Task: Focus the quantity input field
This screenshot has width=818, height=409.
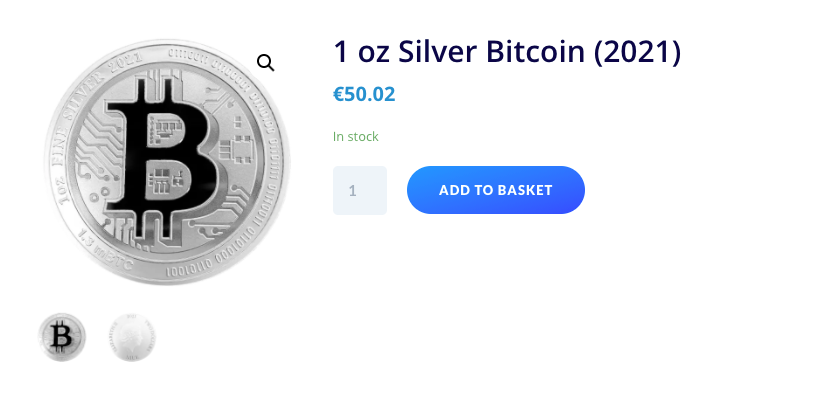Action: pos(360,190)
